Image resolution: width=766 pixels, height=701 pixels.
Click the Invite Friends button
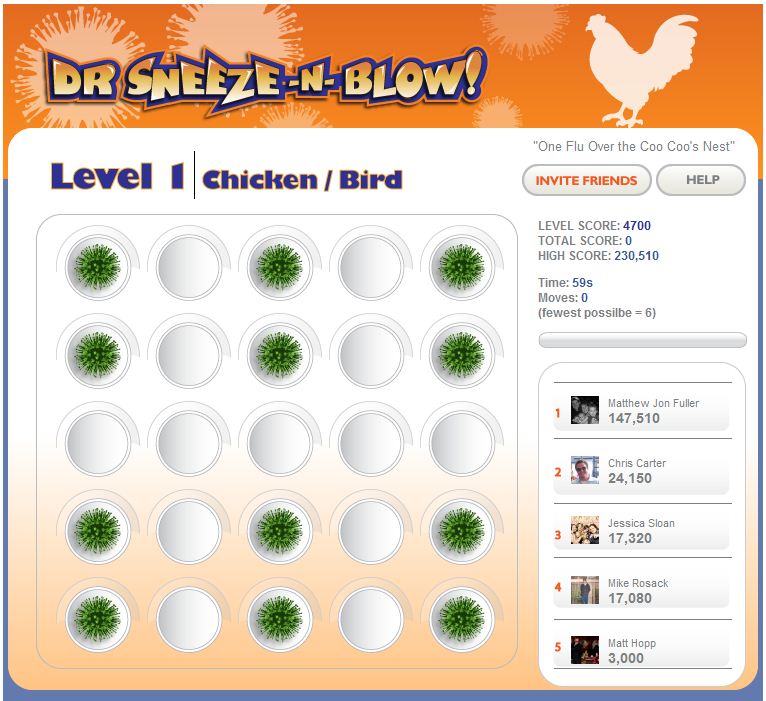(x=586, y=180)
